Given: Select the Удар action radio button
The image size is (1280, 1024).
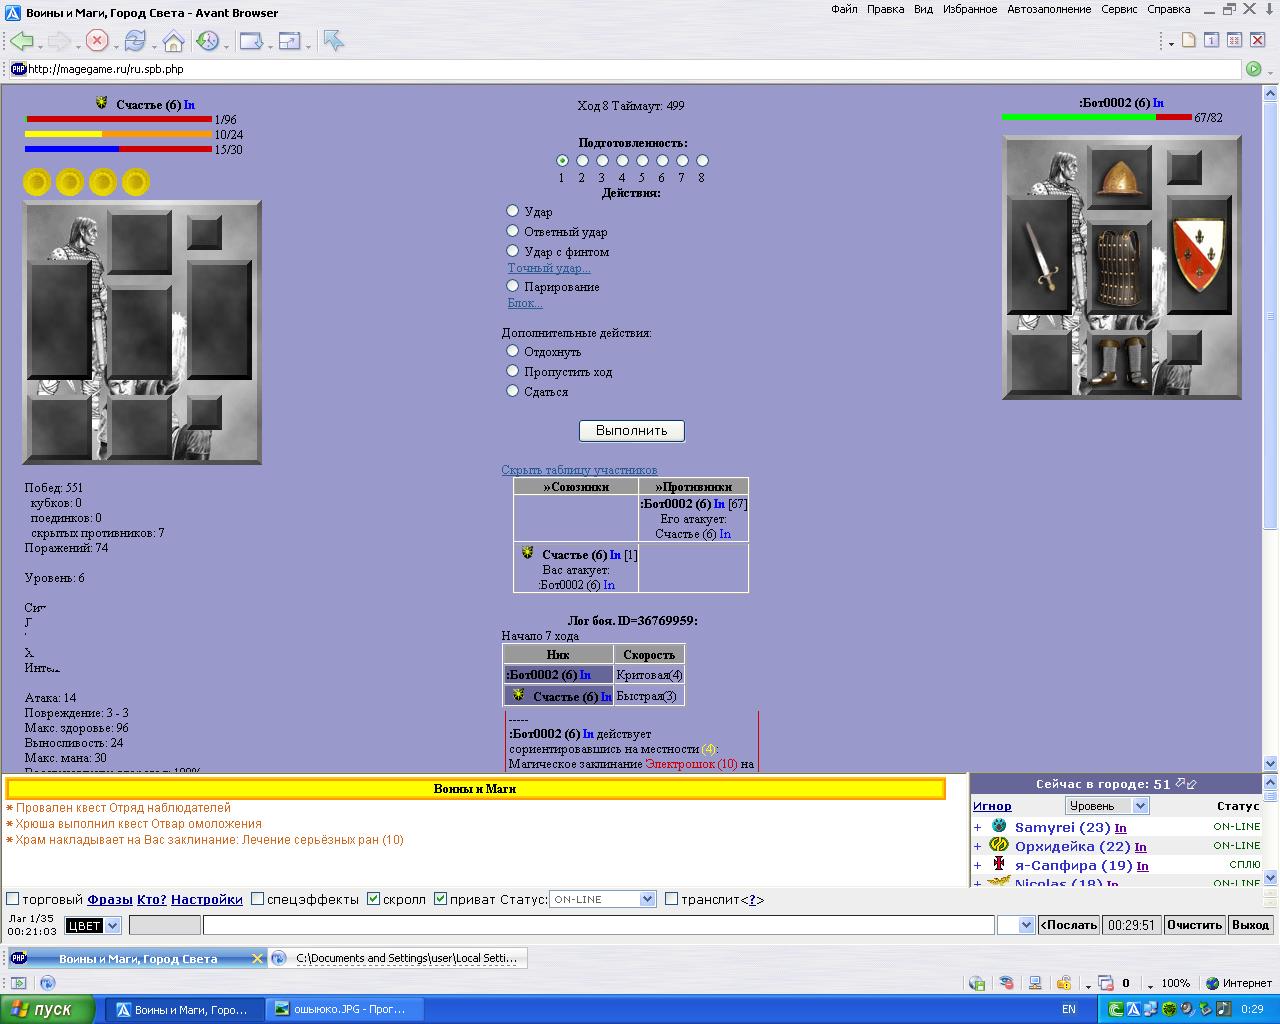Looking at the screenshot, I should click(x=513, y=211).
